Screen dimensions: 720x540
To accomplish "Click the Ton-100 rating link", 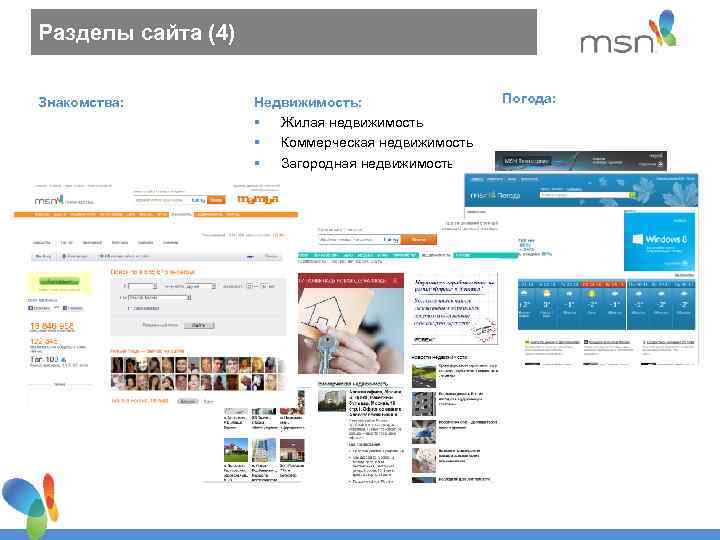I will click(48, 360).
